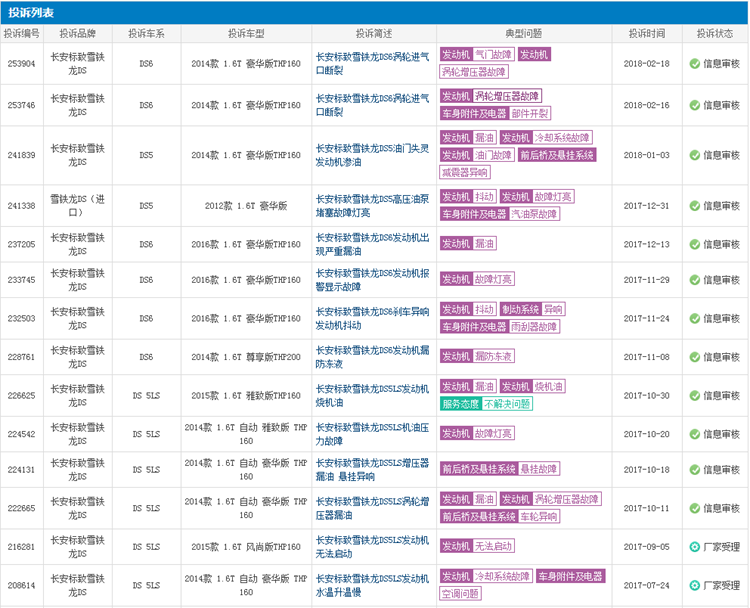Viewport: 750px width, 608px height.
Task: Click 车身附件及电器 汽油泵故障 tag
Action: 500,214
